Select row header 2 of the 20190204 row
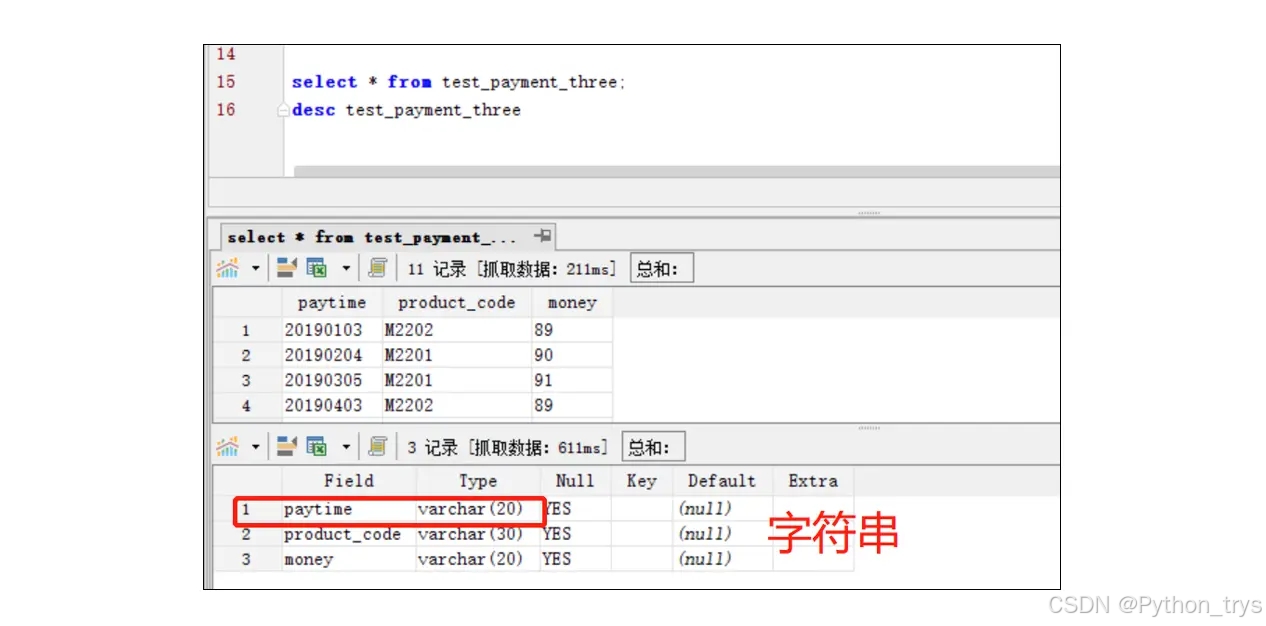Screen dimensions: 1266x626 (247, 355)
